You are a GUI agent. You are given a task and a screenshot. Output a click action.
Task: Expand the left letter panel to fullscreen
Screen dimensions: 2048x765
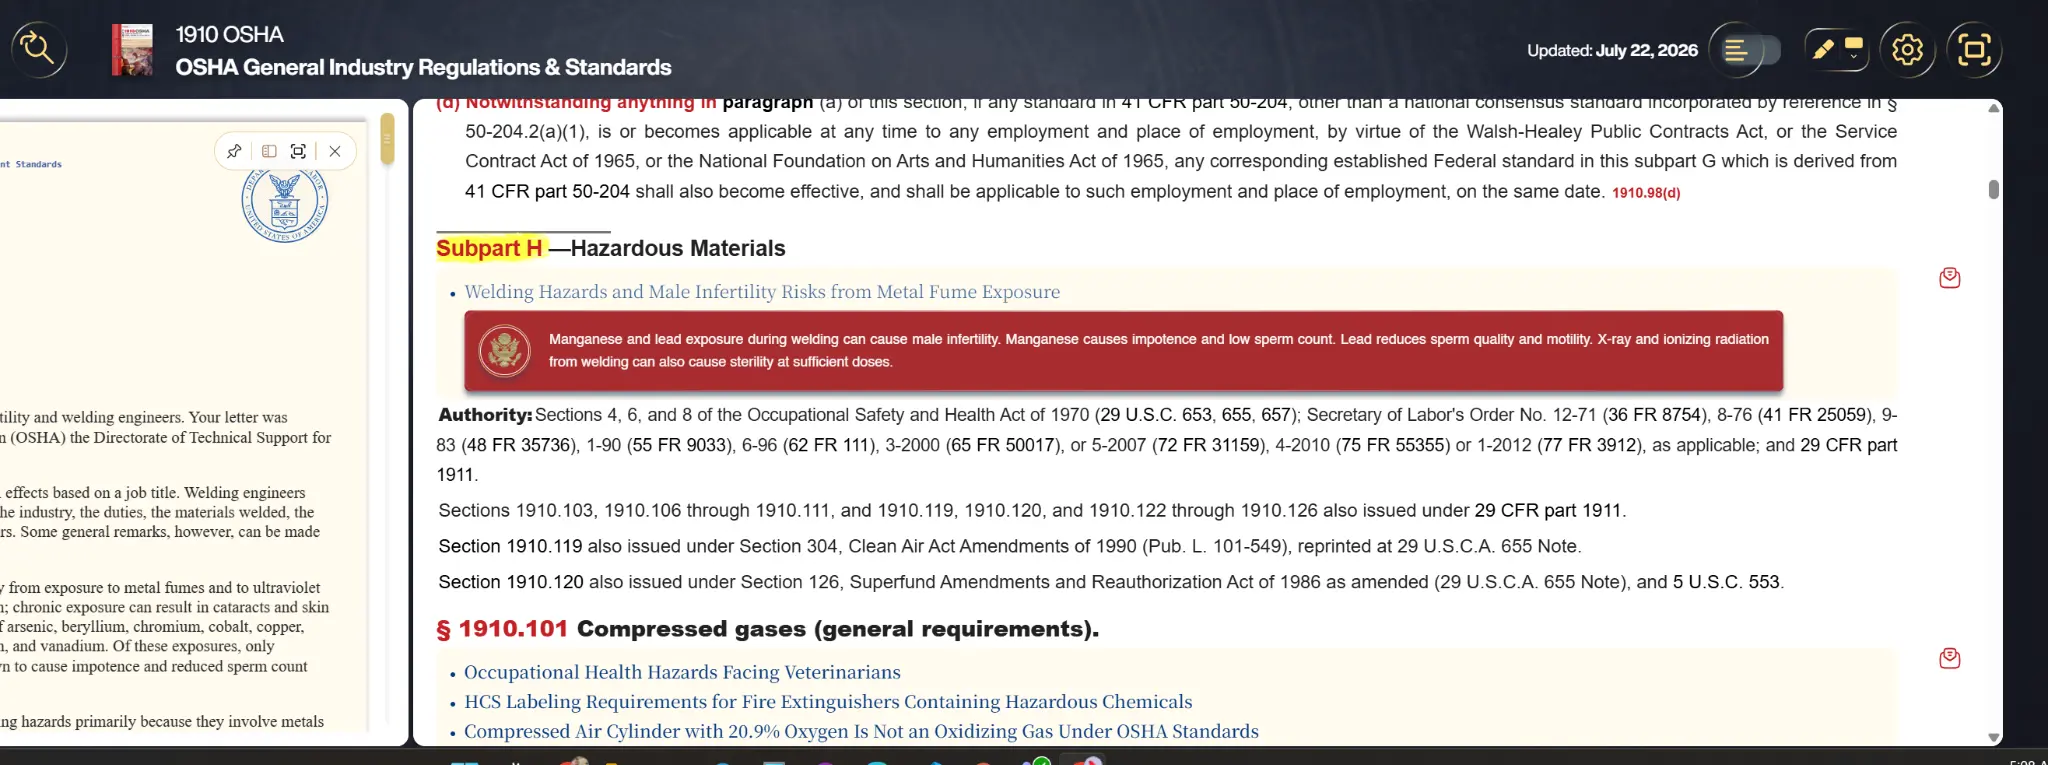[298, 151]
